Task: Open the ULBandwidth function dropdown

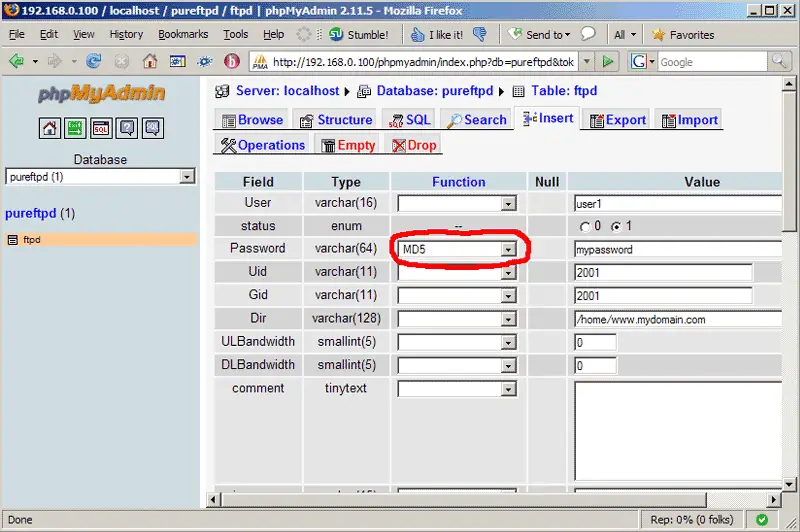Action: [x=457, y=342]
